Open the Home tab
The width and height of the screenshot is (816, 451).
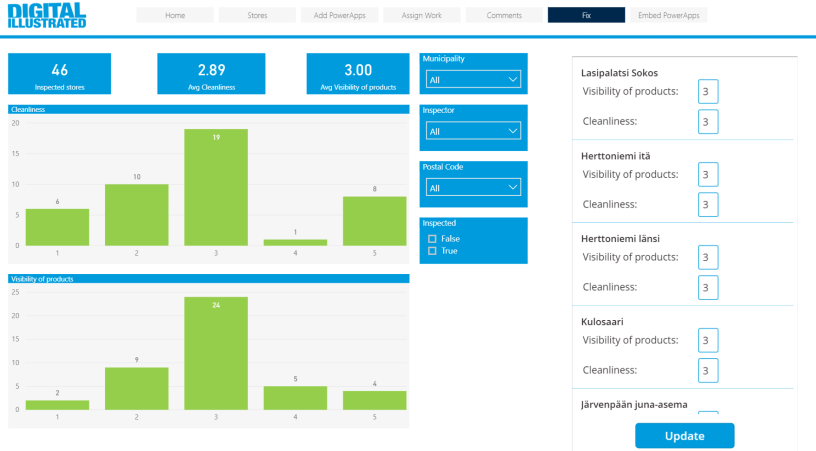175,15
